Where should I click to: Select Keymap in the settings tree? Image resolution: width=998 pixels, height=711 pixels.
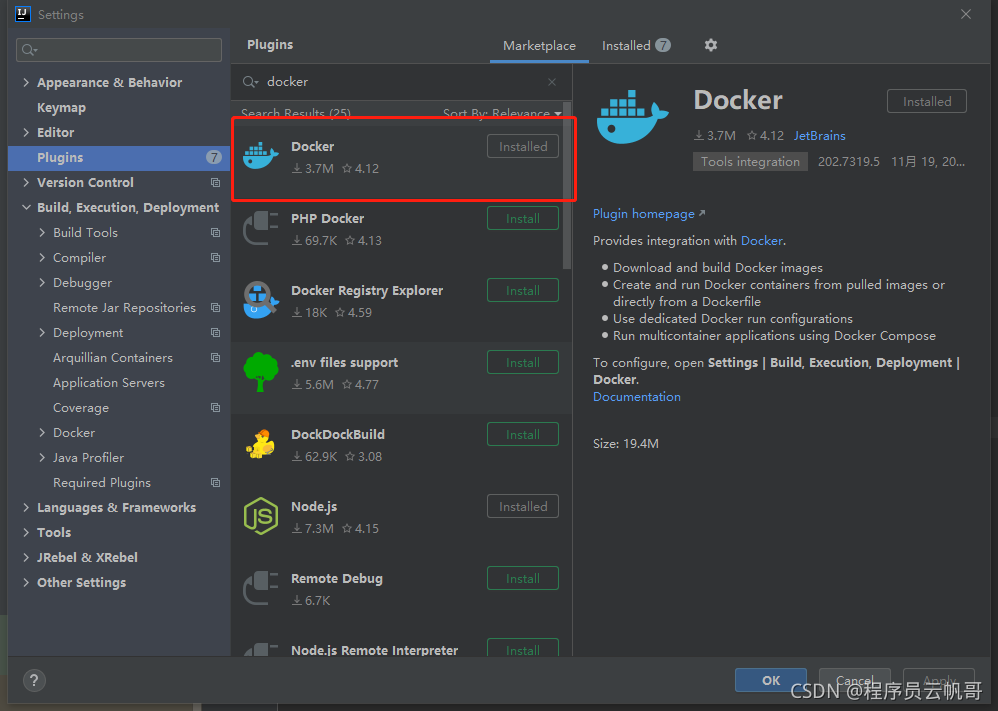tap(61, 108)
